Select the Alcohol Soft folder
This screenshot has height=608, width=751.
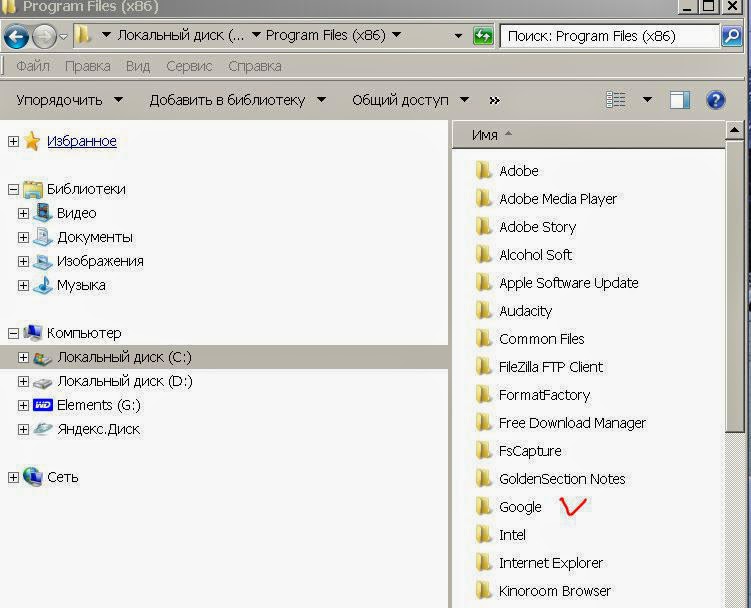pos(535,255)
